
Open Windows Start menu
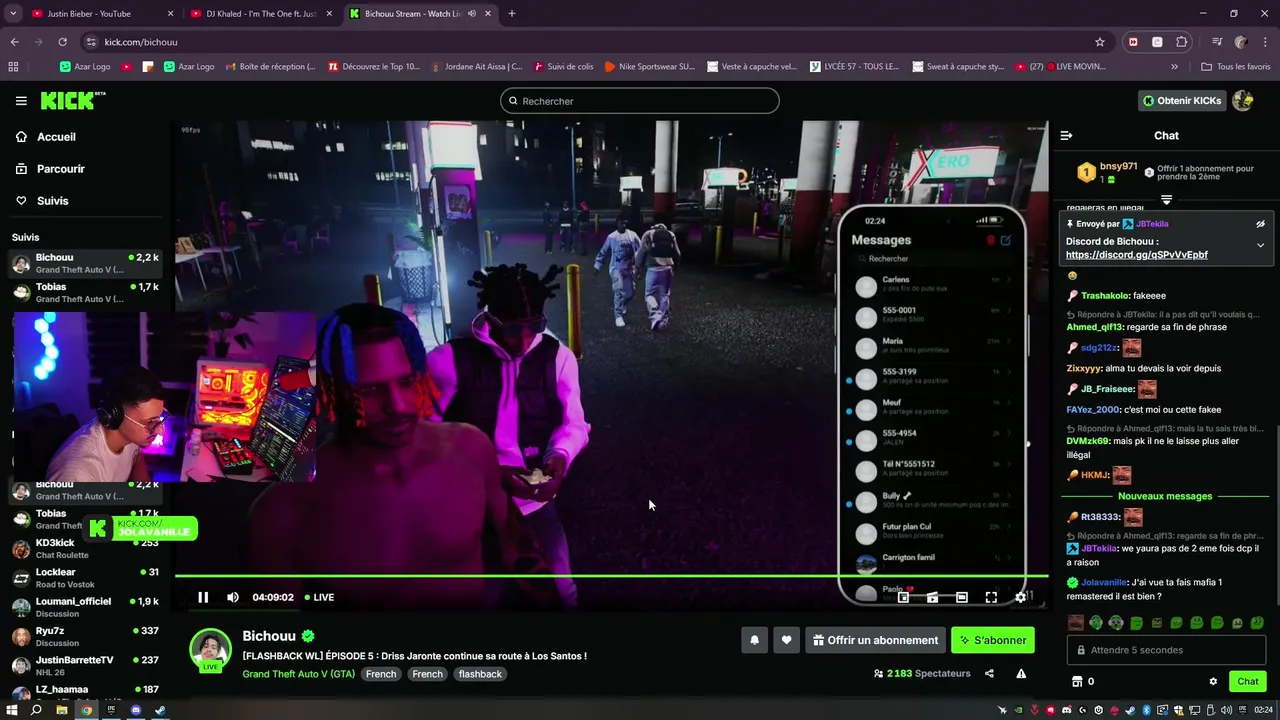(12, 710)
